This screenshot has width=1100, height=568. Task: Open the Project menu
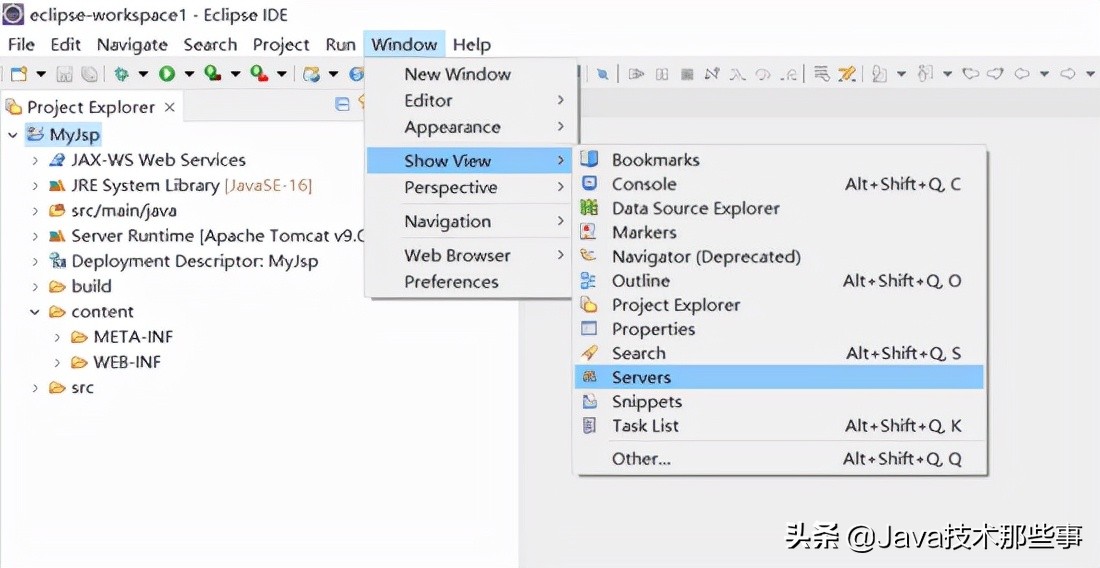[x=281, y=44]
